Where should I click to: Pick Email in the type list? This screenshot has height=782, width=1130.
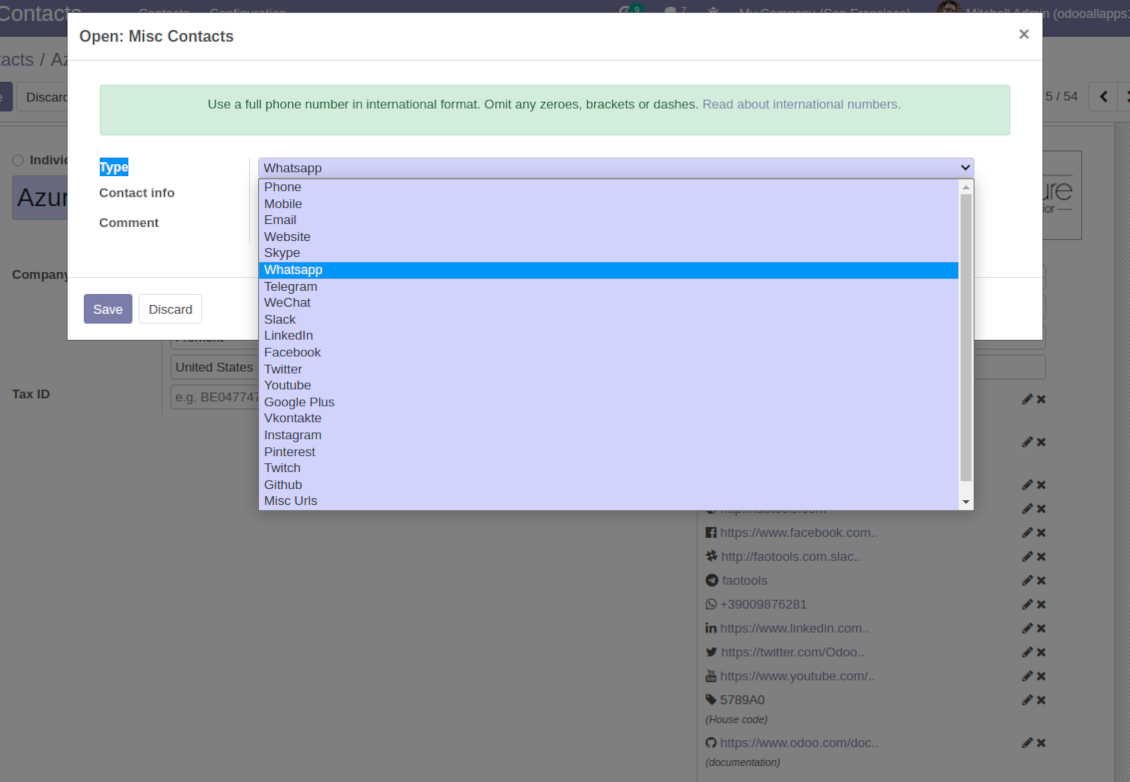(608, 220)
